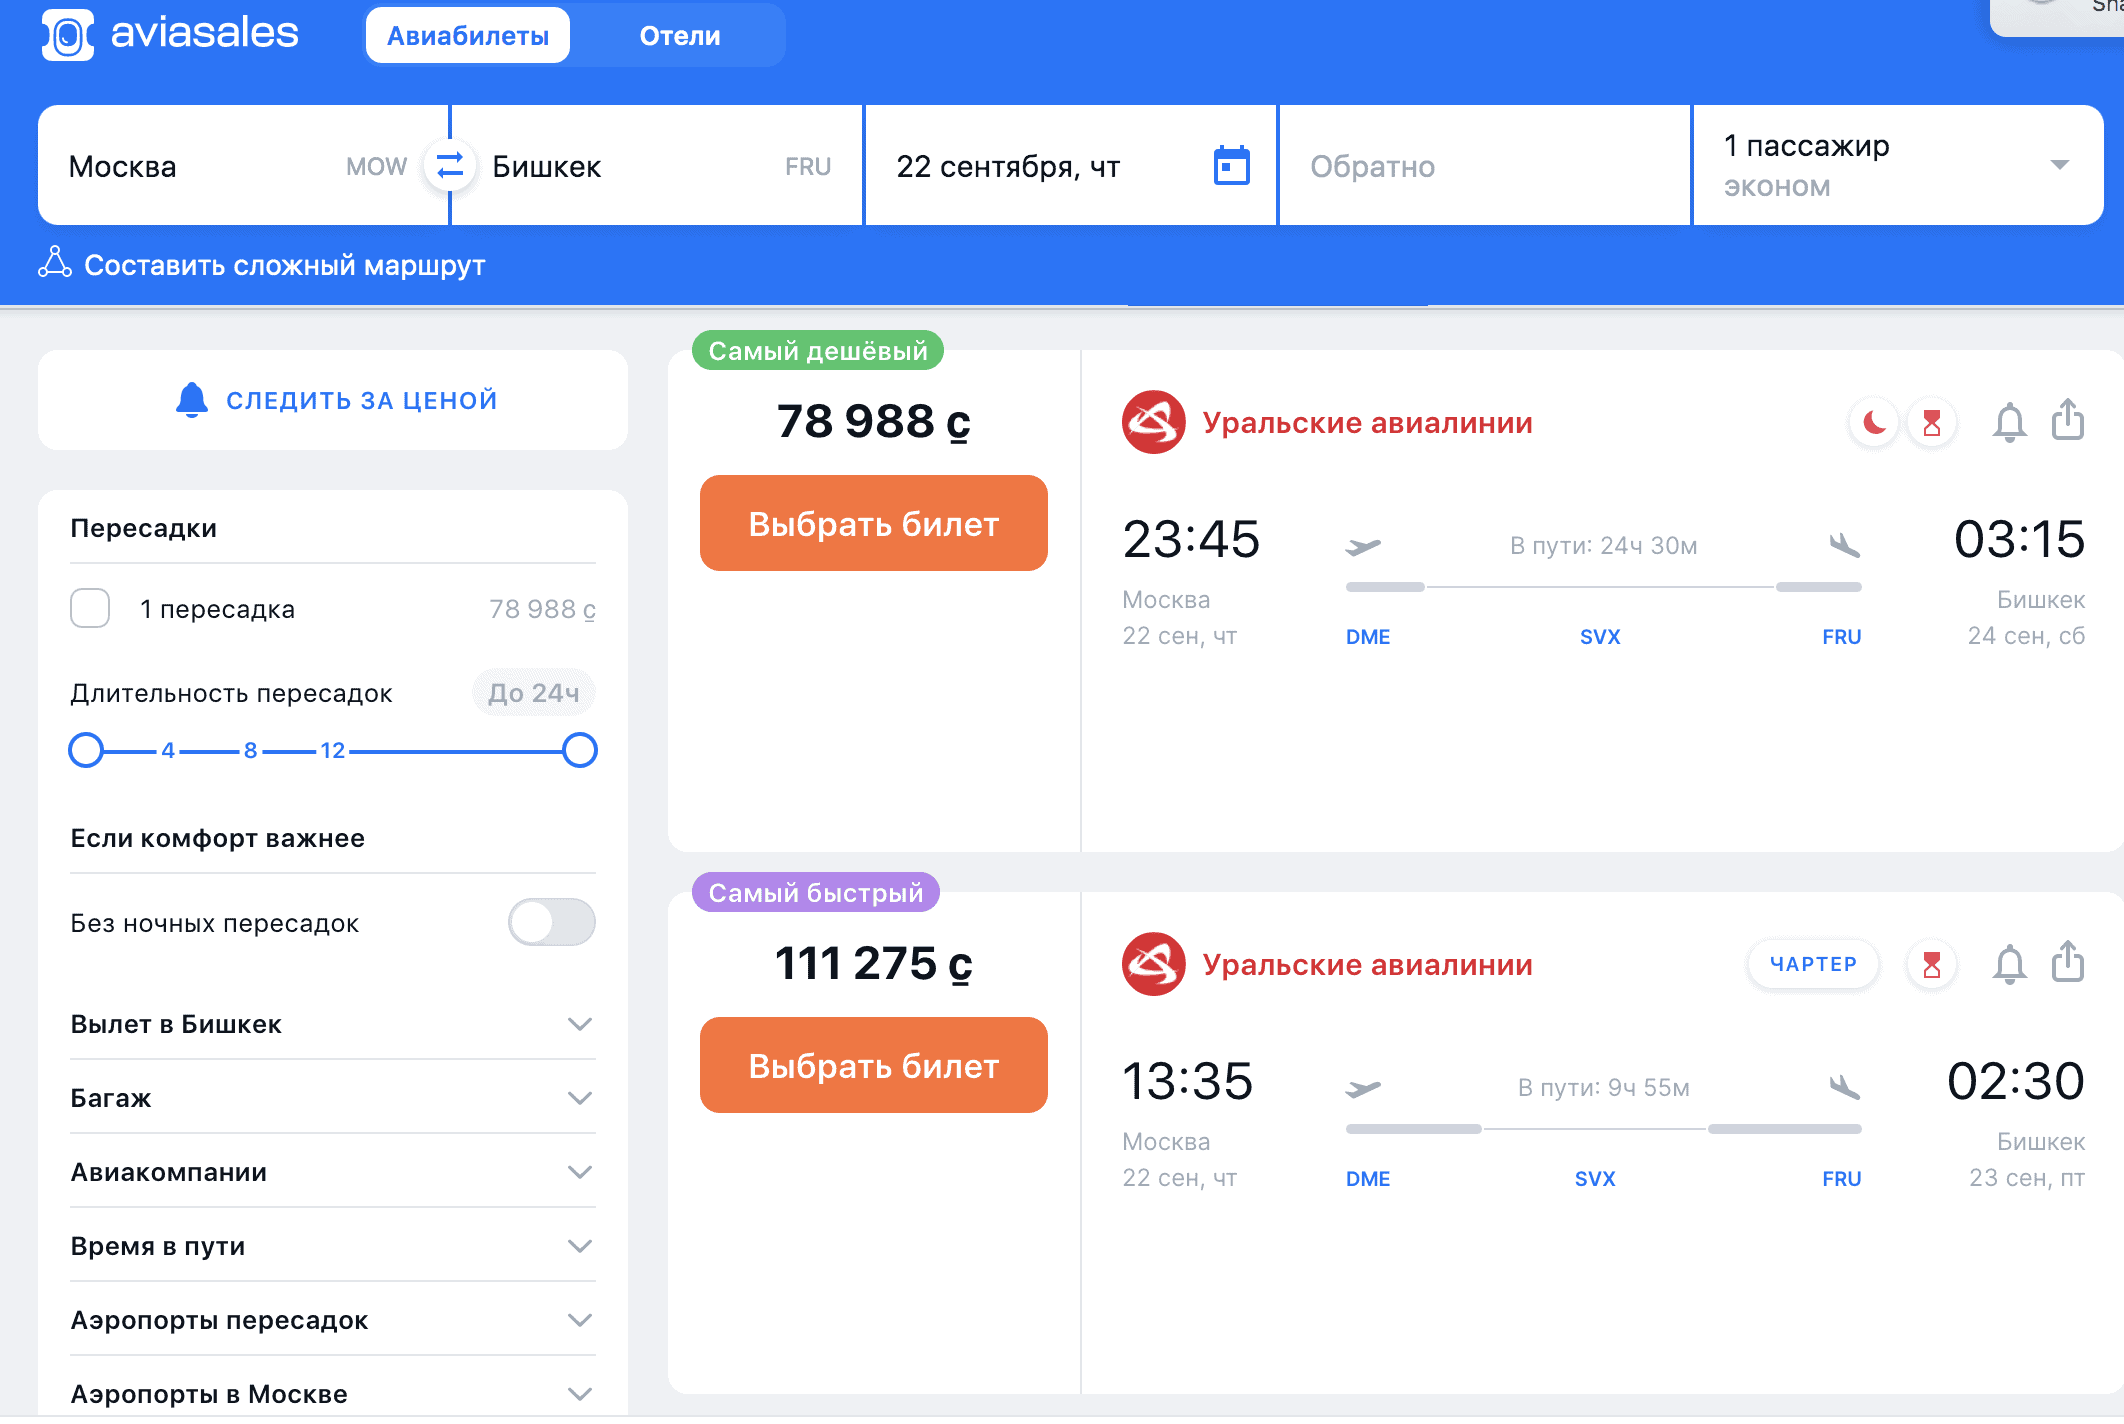Click the Москва origin field
The width and height of the screenshot is (2124, 1424).
243,165
